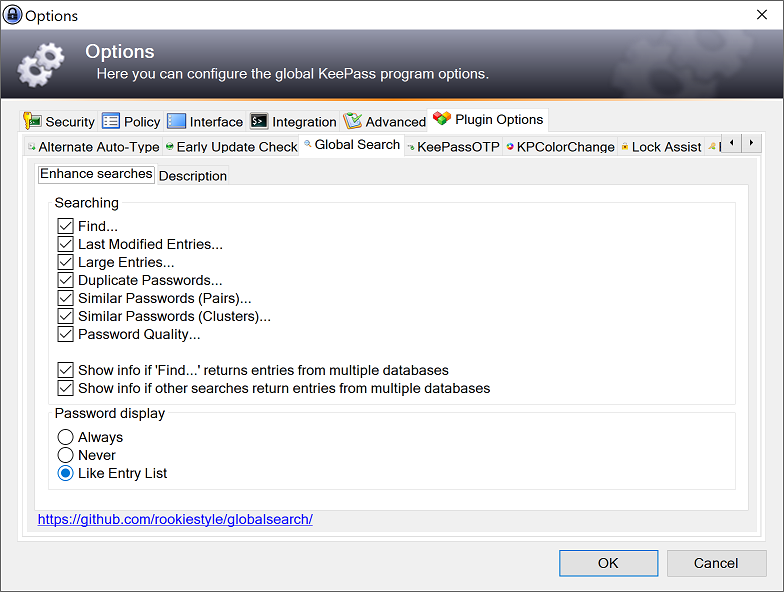
Task: Open the Advanced tab
Action: (x=384, y=122)
